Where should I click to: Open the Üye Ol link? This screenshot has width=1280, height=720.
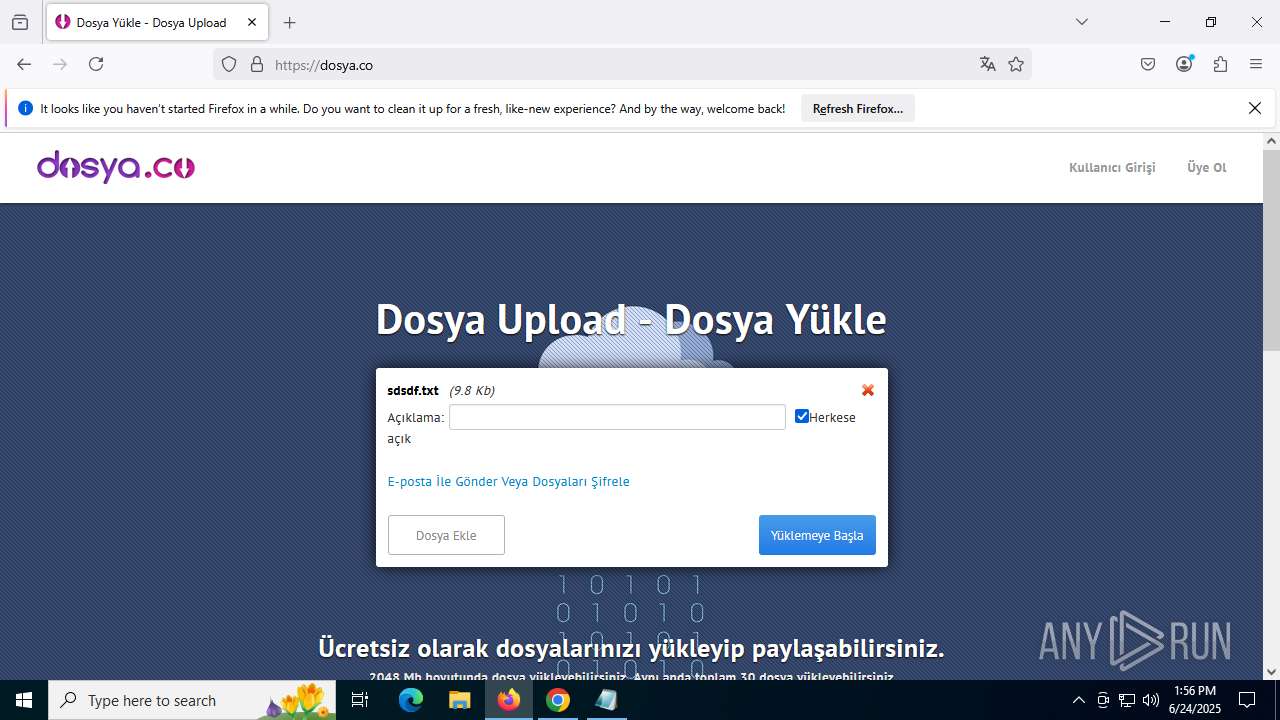1207,168
